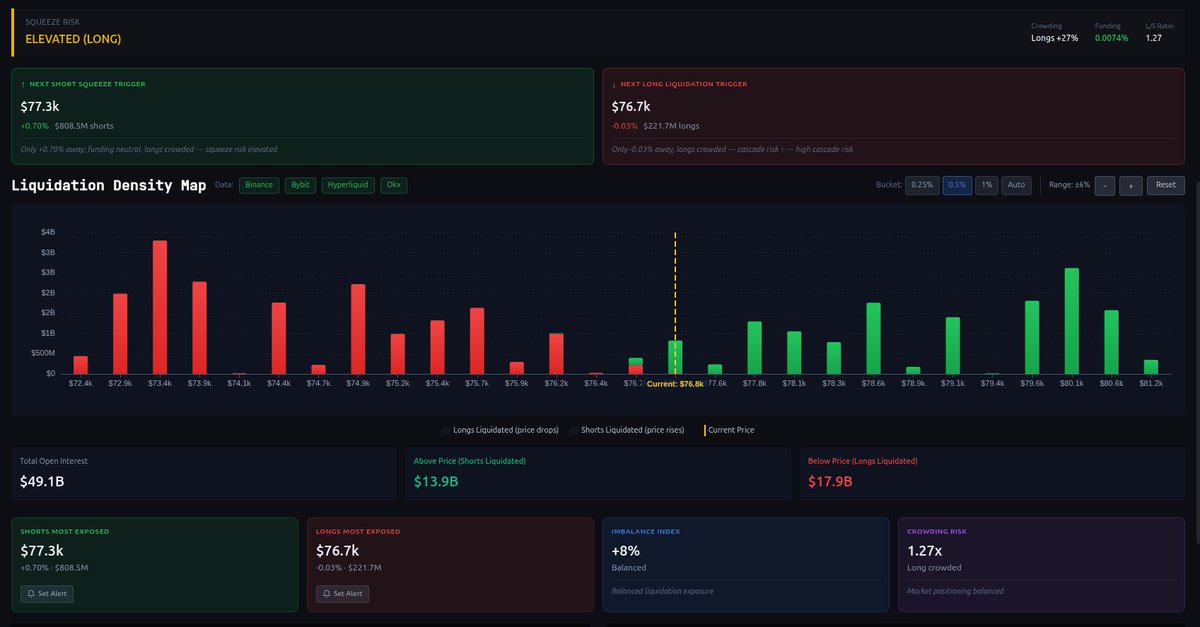
Task: Click the $4B y-axis label
Action: [48, 232]
